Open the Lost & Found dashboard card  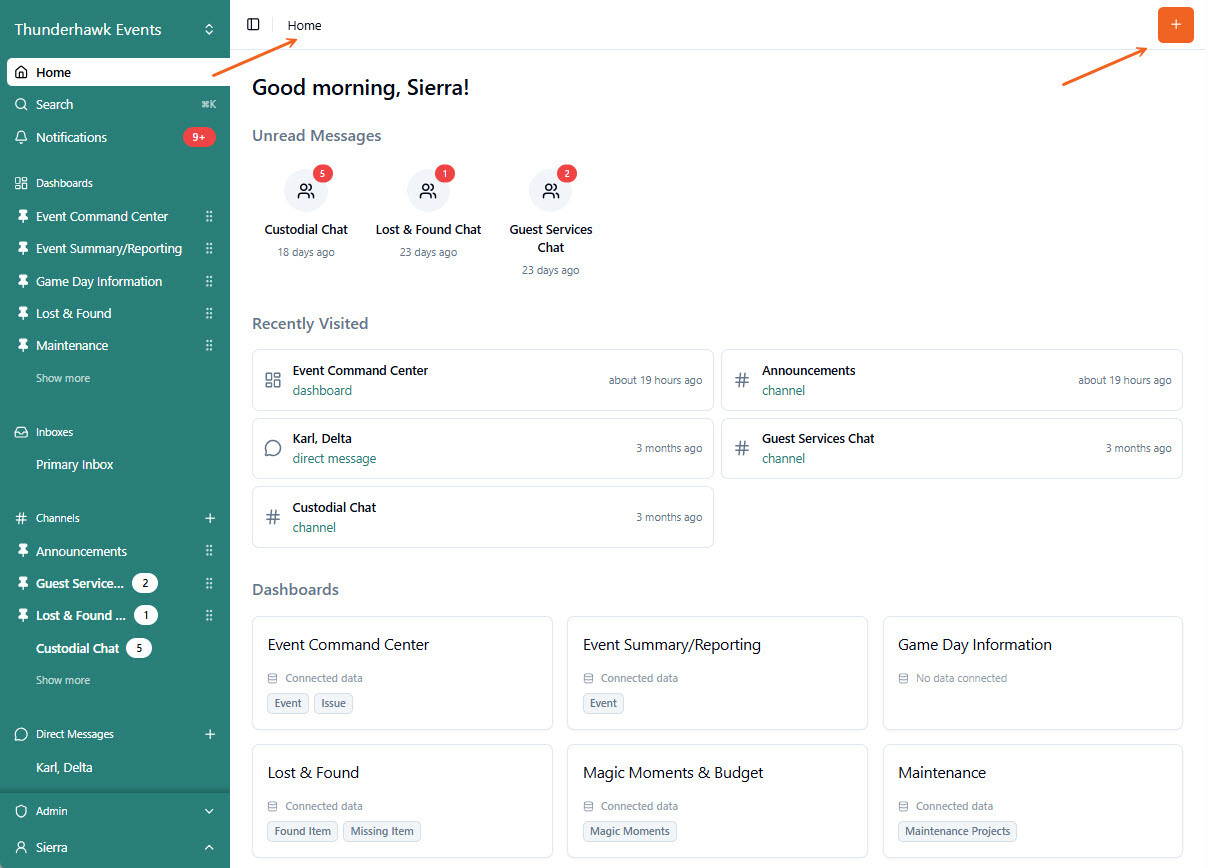tap(402, 801)
